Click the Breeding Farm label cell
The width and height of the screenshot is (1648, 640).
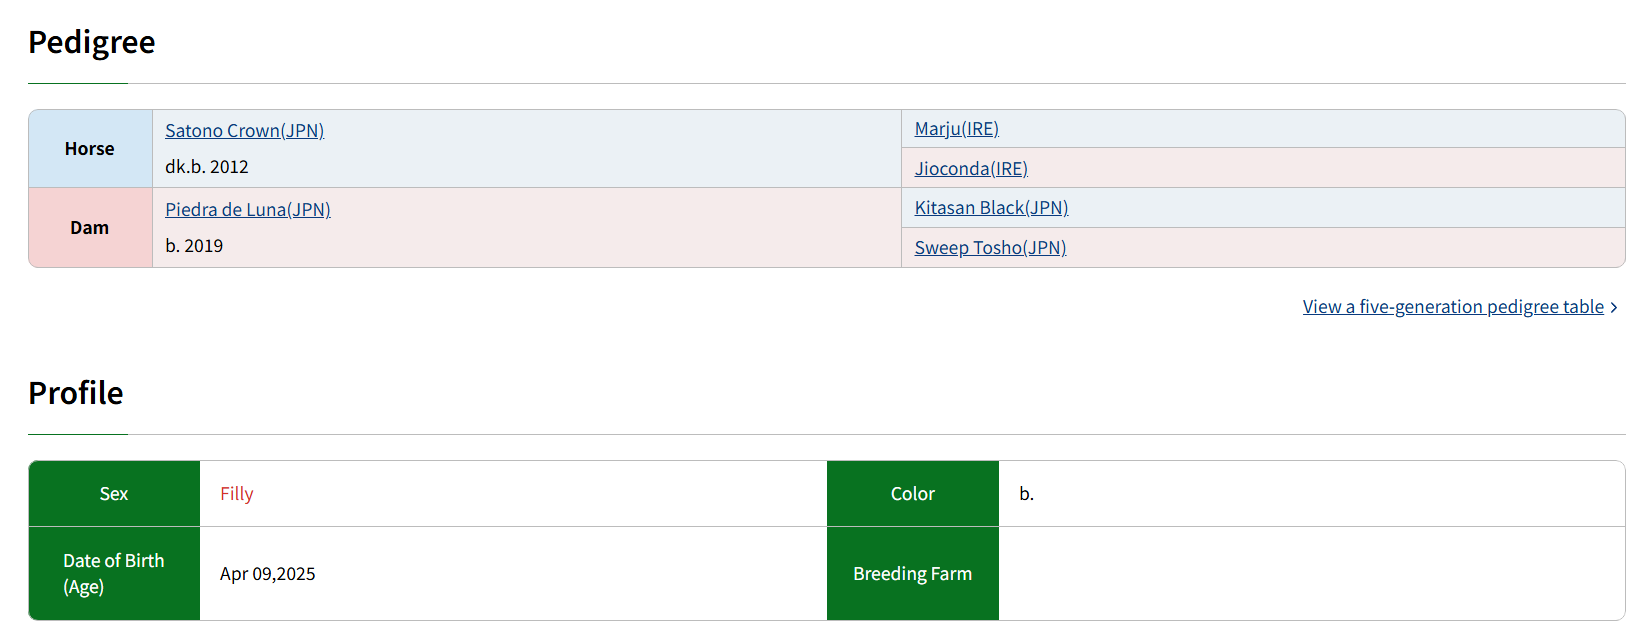[x=913, y=574]
